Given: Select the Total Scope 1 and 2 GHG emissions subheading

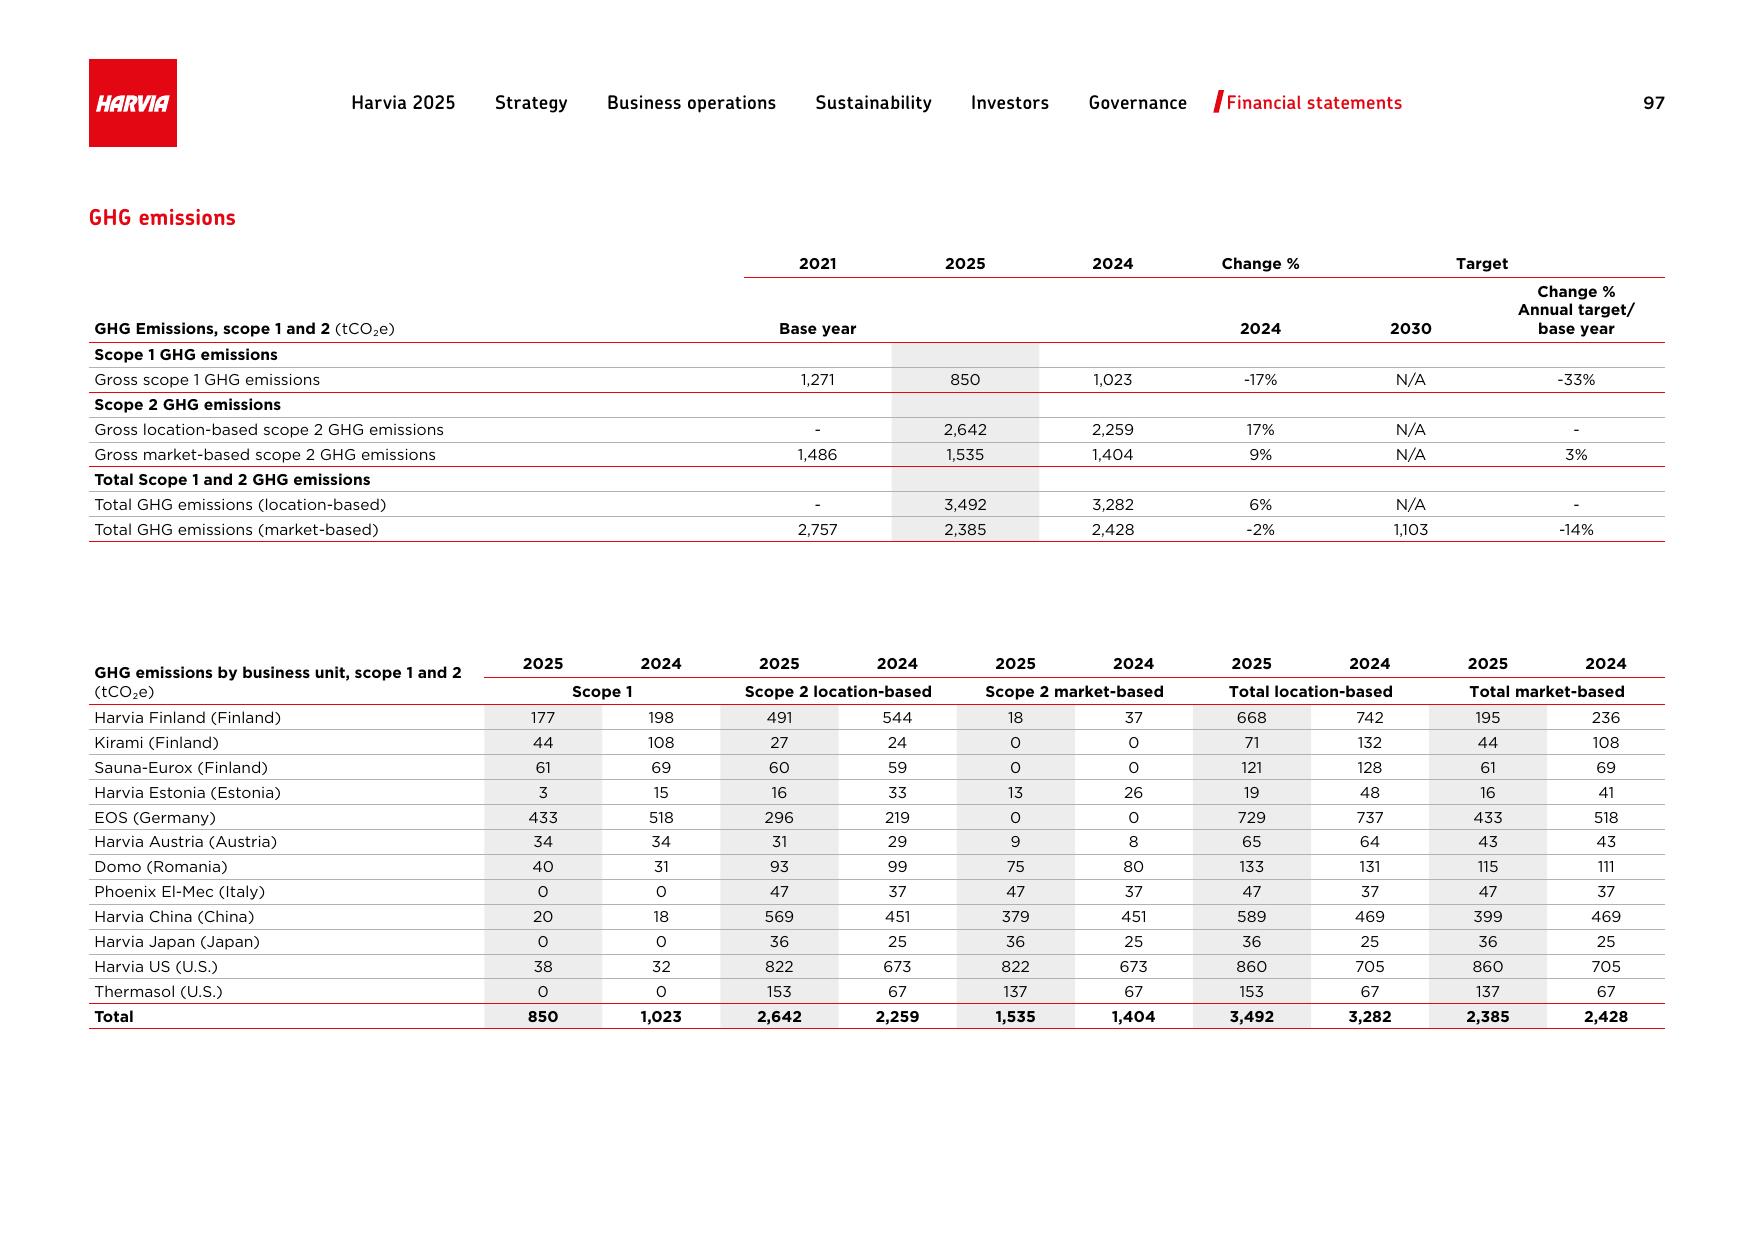Looking at the screenshot, I should [x=232, y=480].
